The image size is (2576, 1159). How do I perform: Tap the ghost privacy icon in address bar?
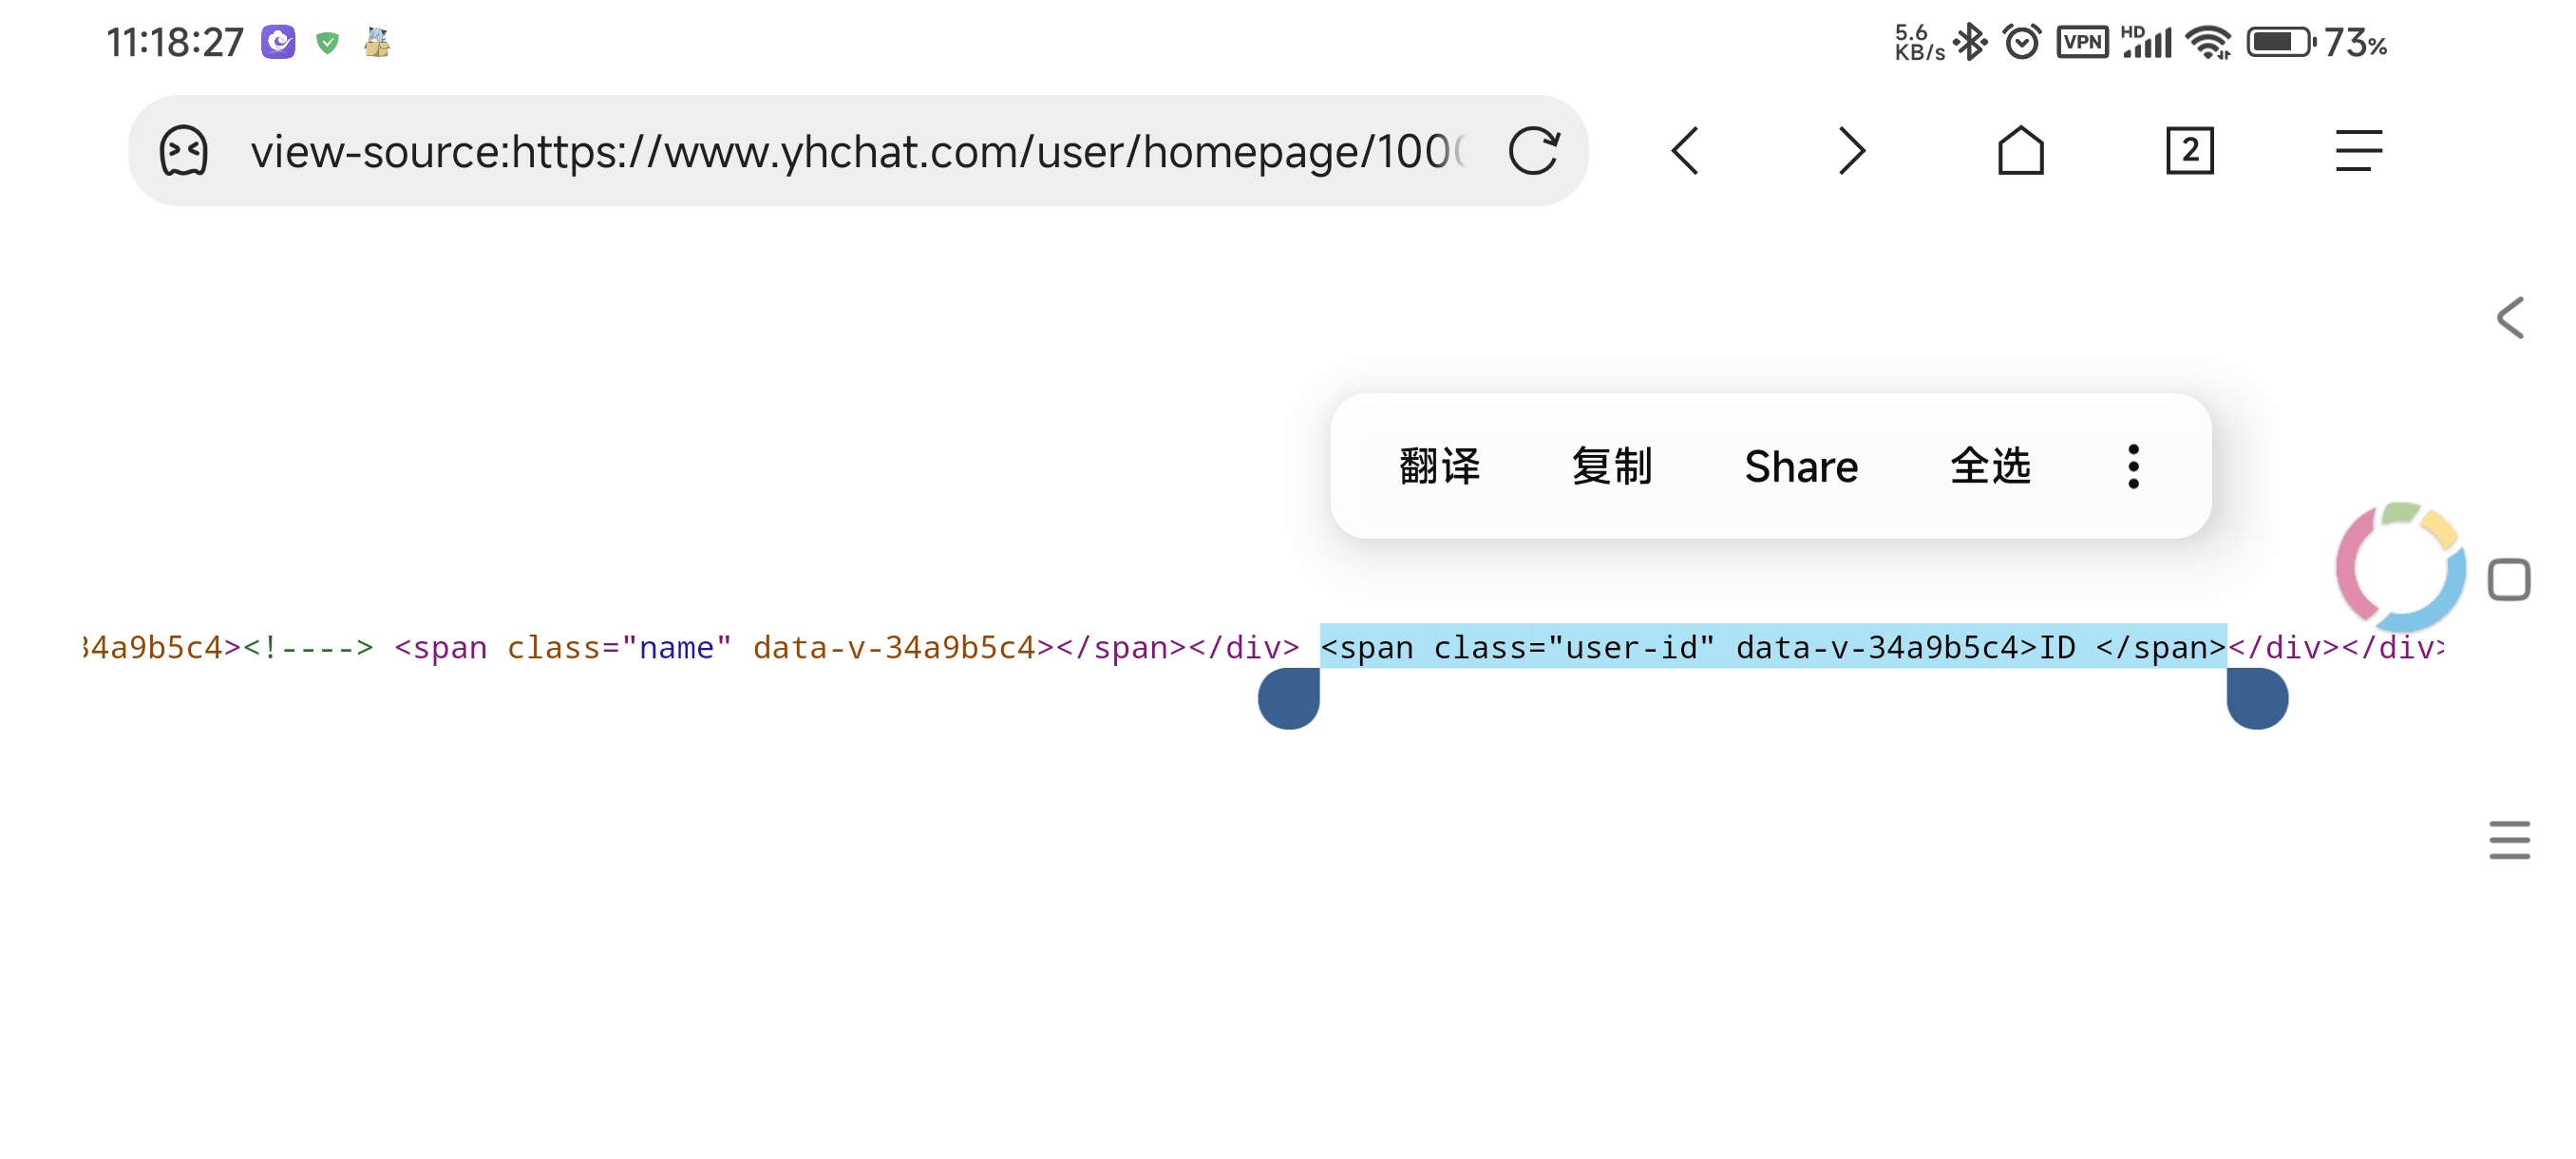[x=184, y=151]
